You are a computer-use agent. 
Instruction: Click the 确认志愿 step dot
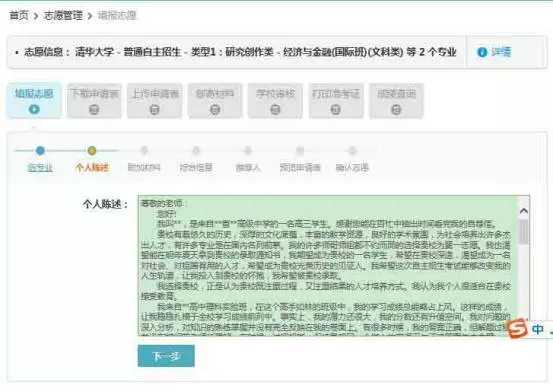352,151
